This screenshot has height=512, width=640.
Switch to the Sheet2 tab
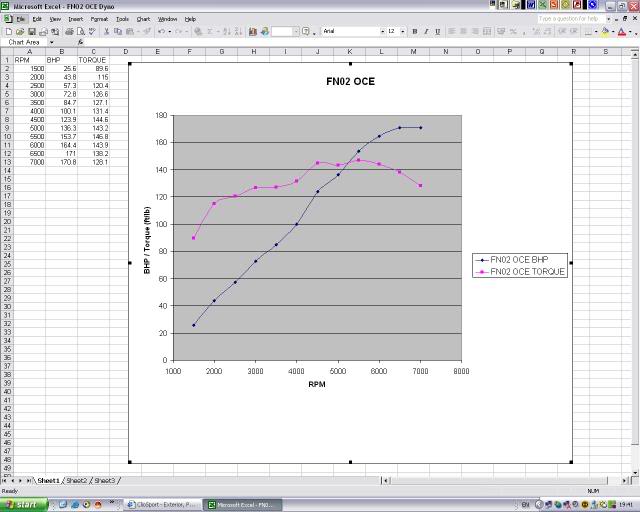(77, 481)
